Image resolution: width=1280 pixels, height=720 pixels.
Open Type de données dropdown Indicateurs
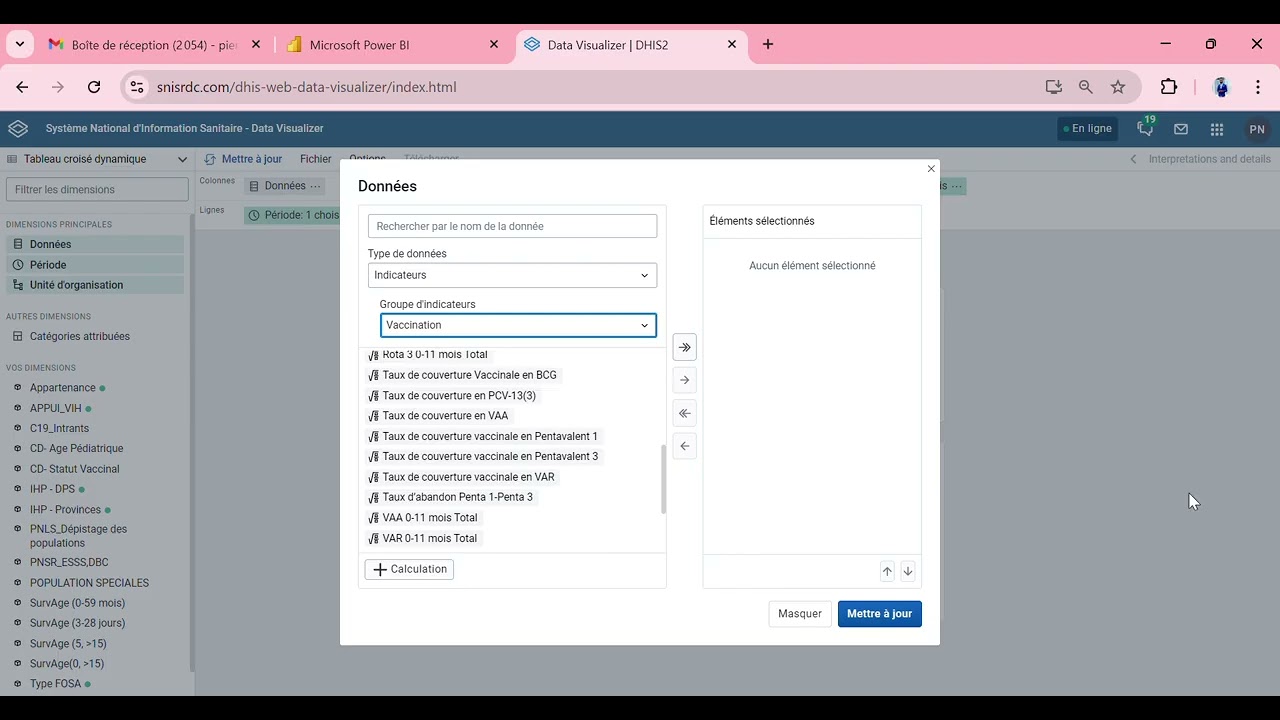point(512,275)
